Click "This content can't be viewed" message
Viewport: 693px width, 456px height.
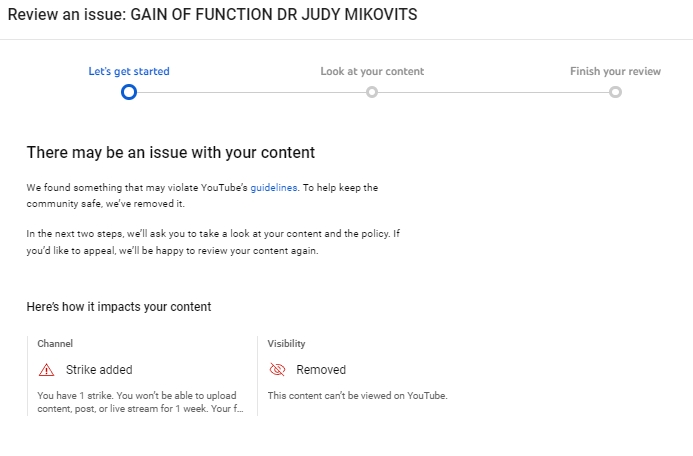(357, 395)
